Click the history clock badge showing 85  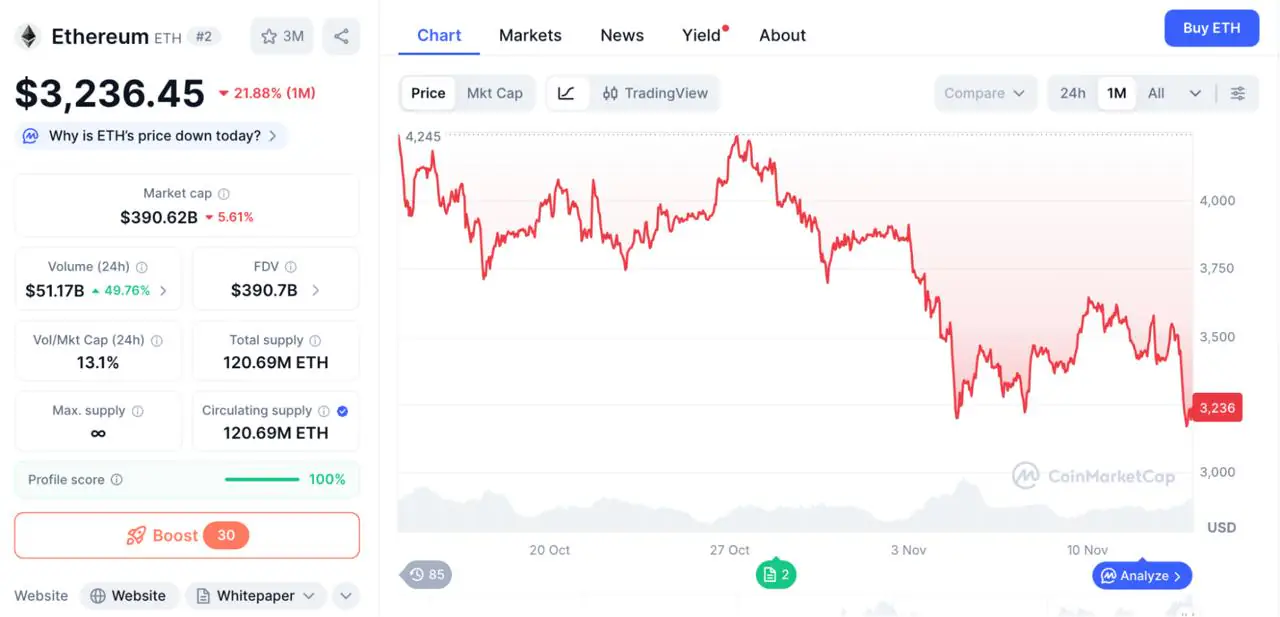(426, 575)
